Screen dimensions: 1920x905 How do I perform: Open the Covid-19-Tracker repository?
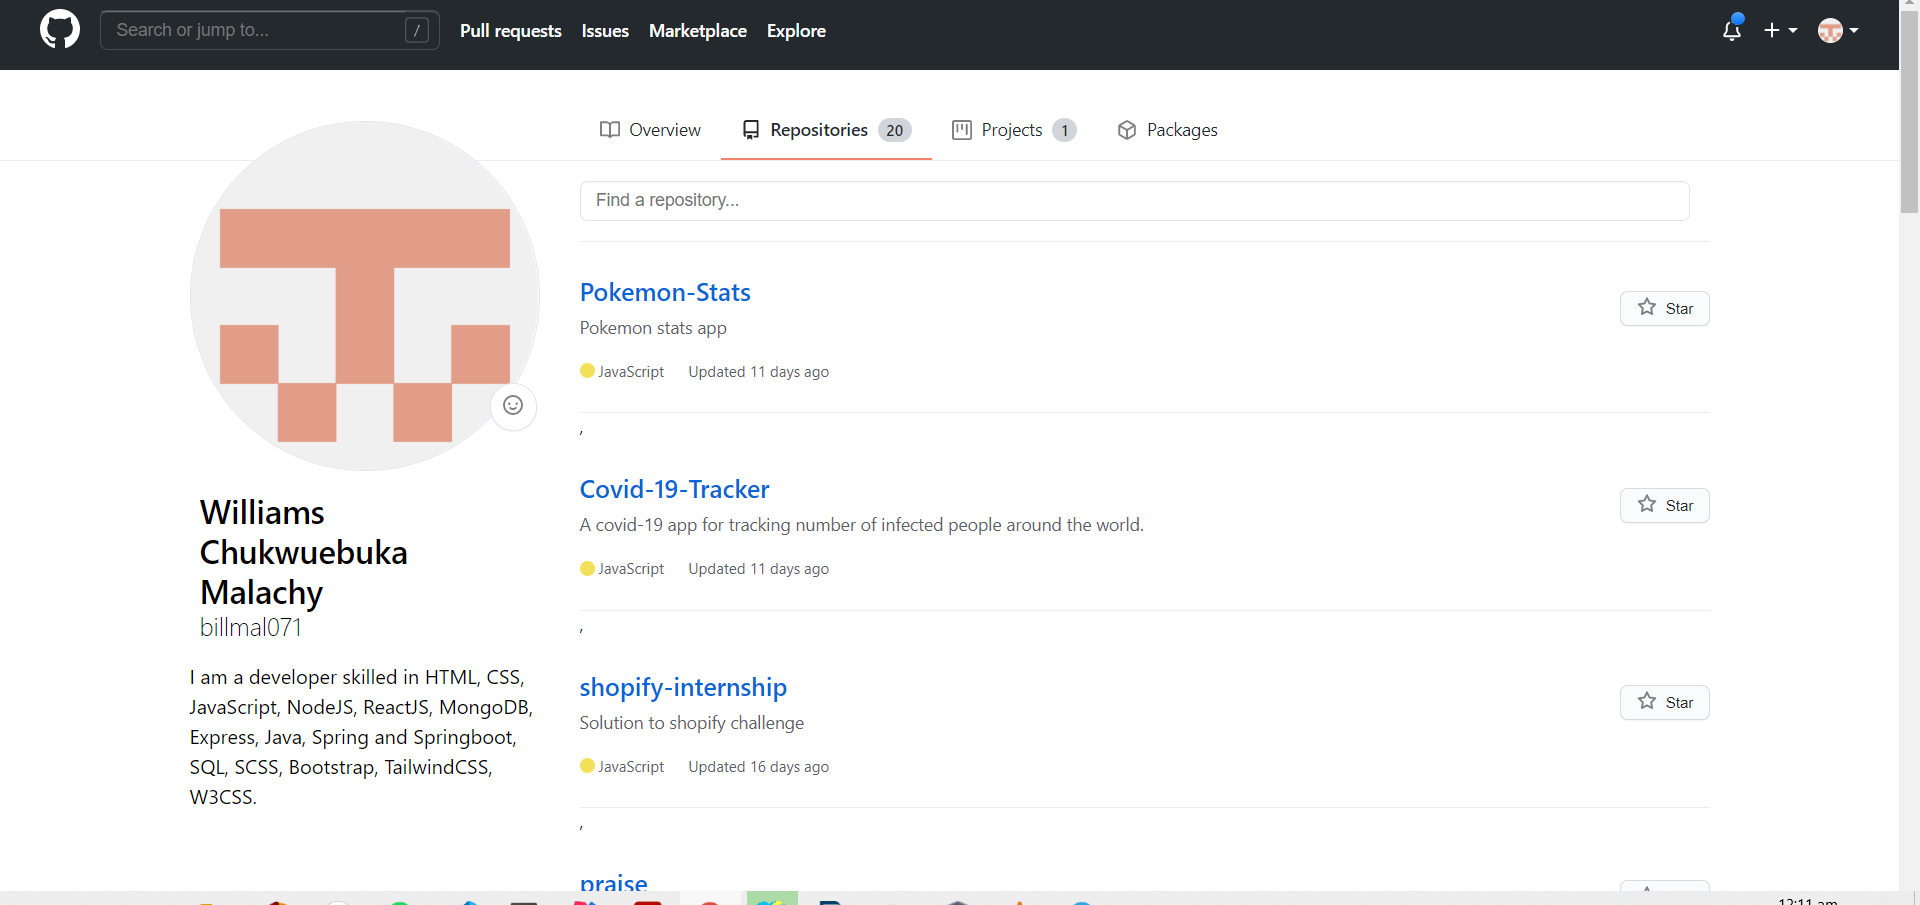point(675,489)
